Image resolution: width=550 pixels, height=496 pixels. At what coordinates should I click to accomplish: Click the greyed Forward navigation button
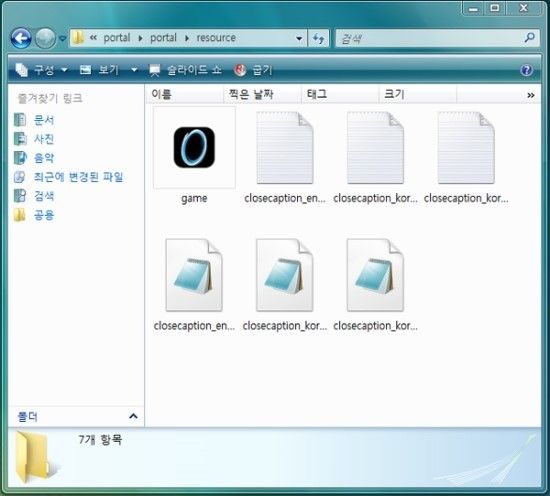click(45, 38)
